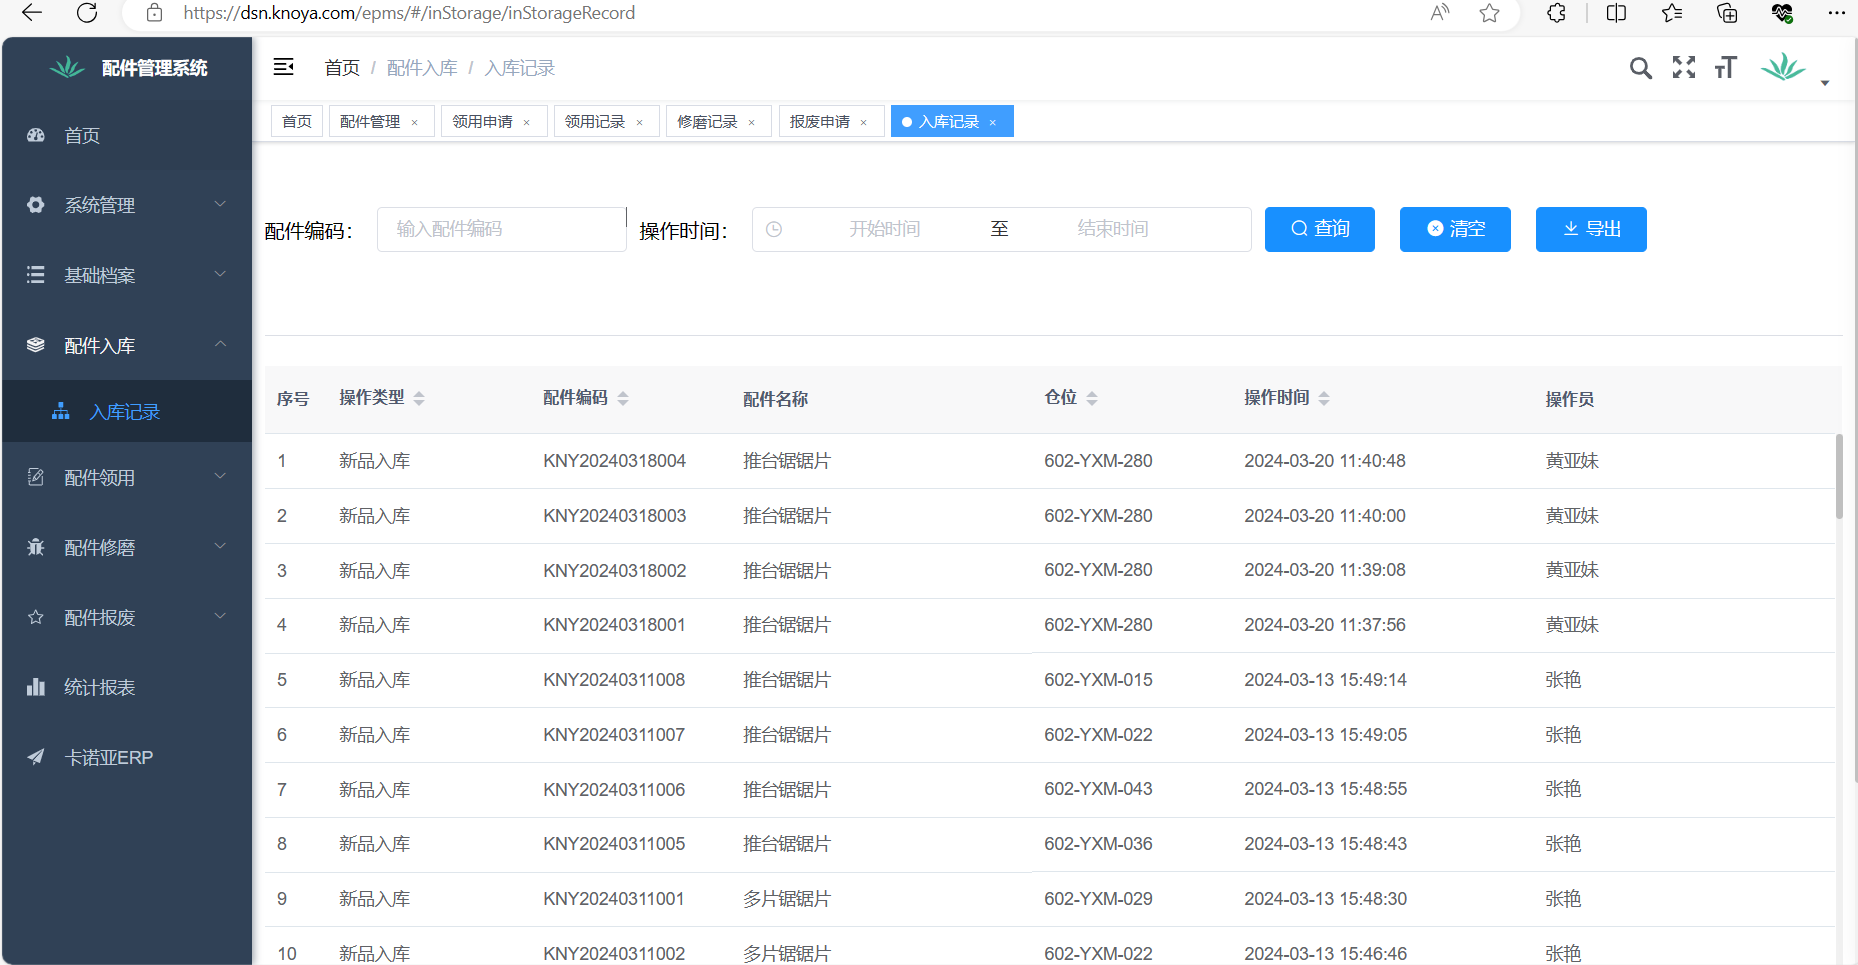The image size is (1858, 965).
Task: Open browser settings and more menu
Action: point(1836,13)
